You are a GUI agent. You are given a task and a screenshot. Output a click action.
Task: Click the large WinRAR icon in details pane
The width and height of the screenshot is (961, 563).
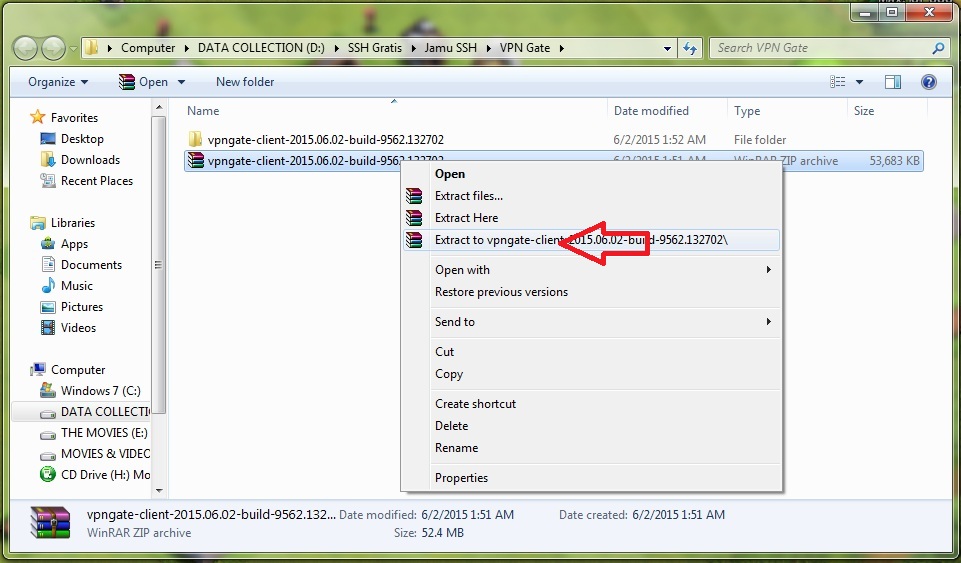[x=50, y=523]
